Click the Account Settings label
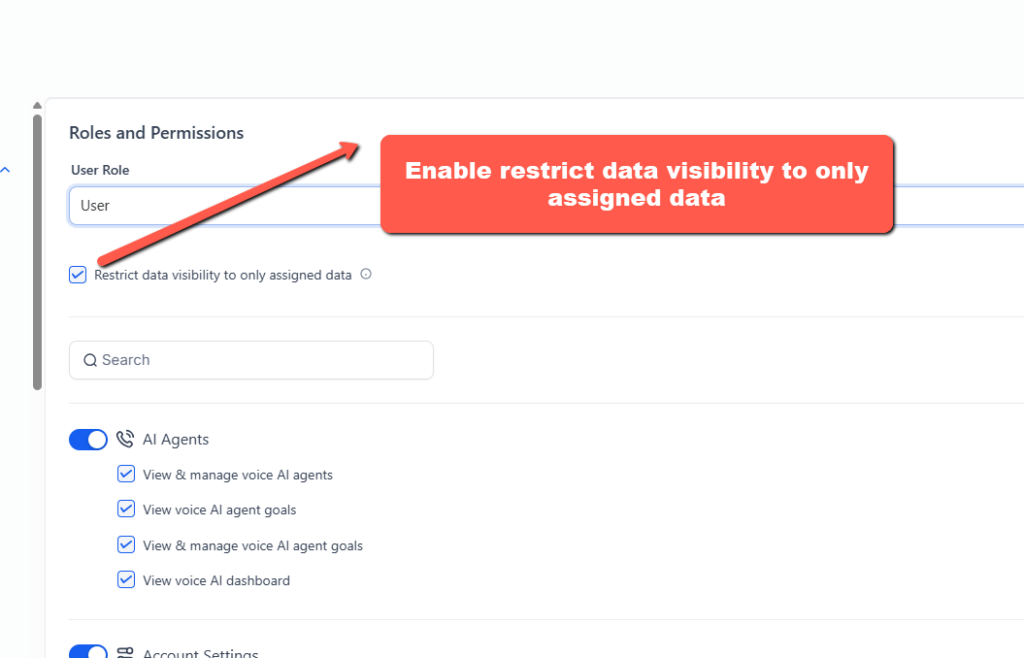Viewport: 1024px width, 658px height. tap(200, 653)
